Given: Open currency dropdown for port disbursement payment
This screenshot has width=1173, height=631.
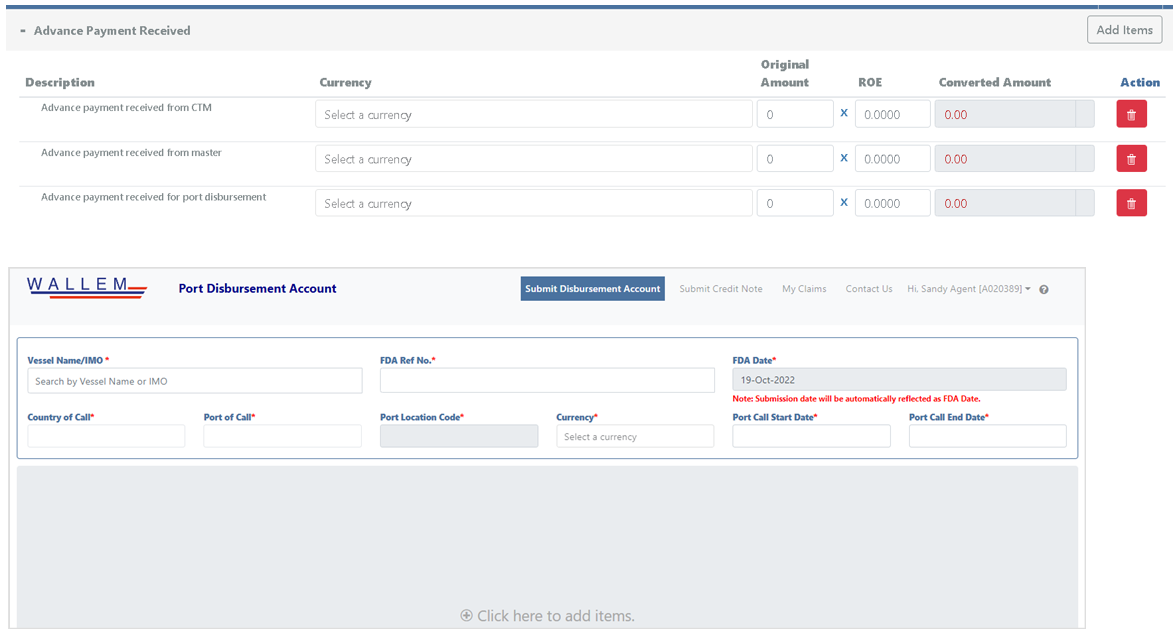Looking at the screenshot, I should coord(533,204).
